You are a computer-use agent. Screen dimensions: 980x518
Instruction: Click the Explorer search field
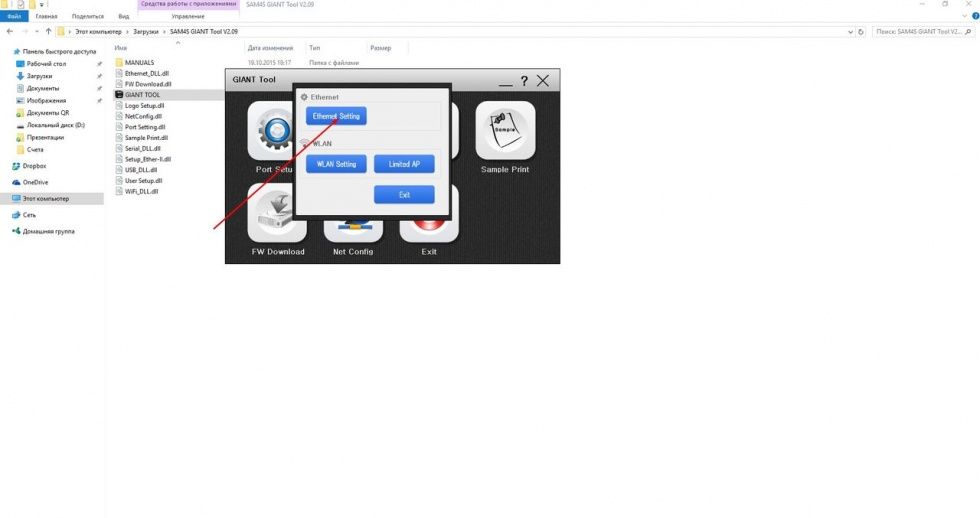tap(922, 31)
